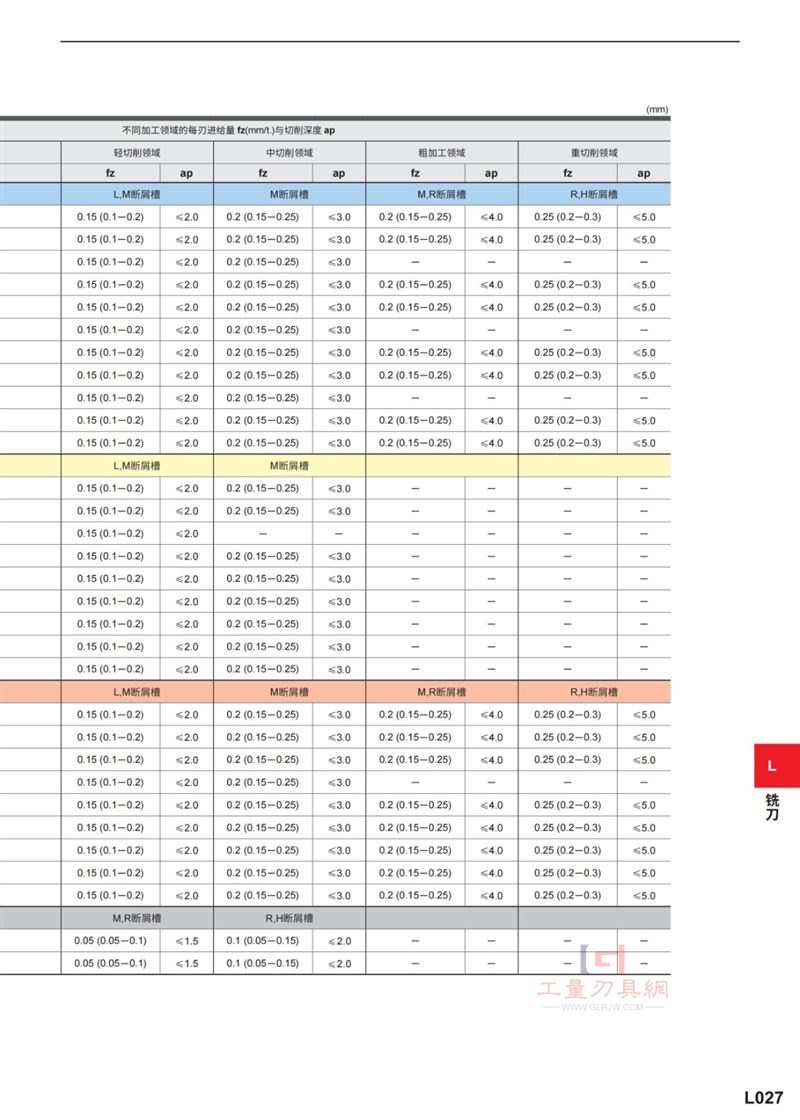Viewport: 800px width, 1120px height.
Task: Click L,M断屑槽 in the yellow header row
Action: pos(137,466)
